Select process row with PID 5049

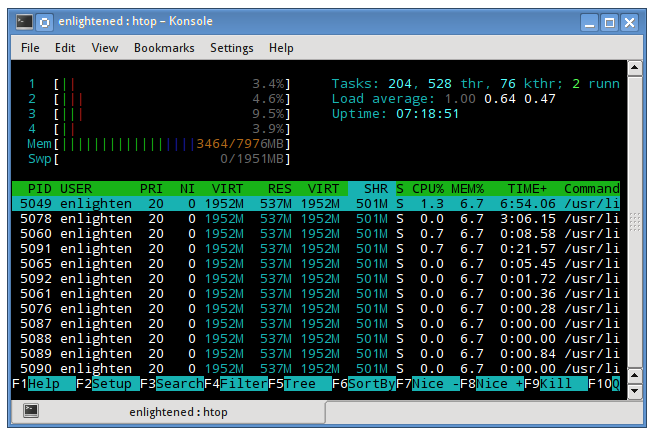point(316,204)
